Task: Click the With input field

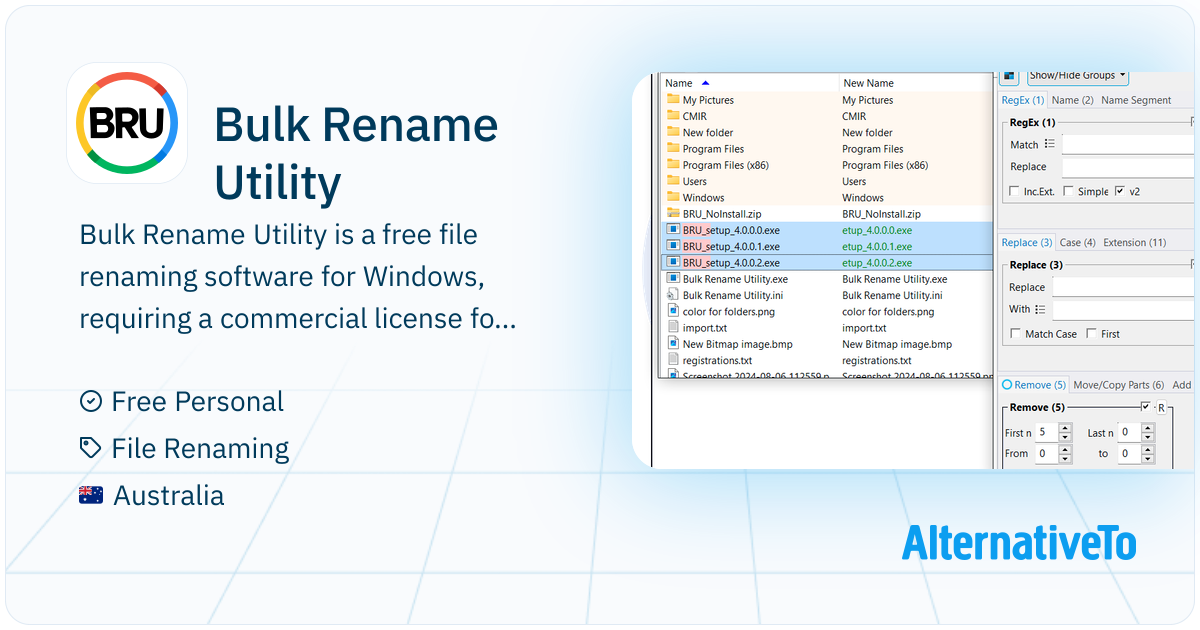Action: click(1122, 310)
